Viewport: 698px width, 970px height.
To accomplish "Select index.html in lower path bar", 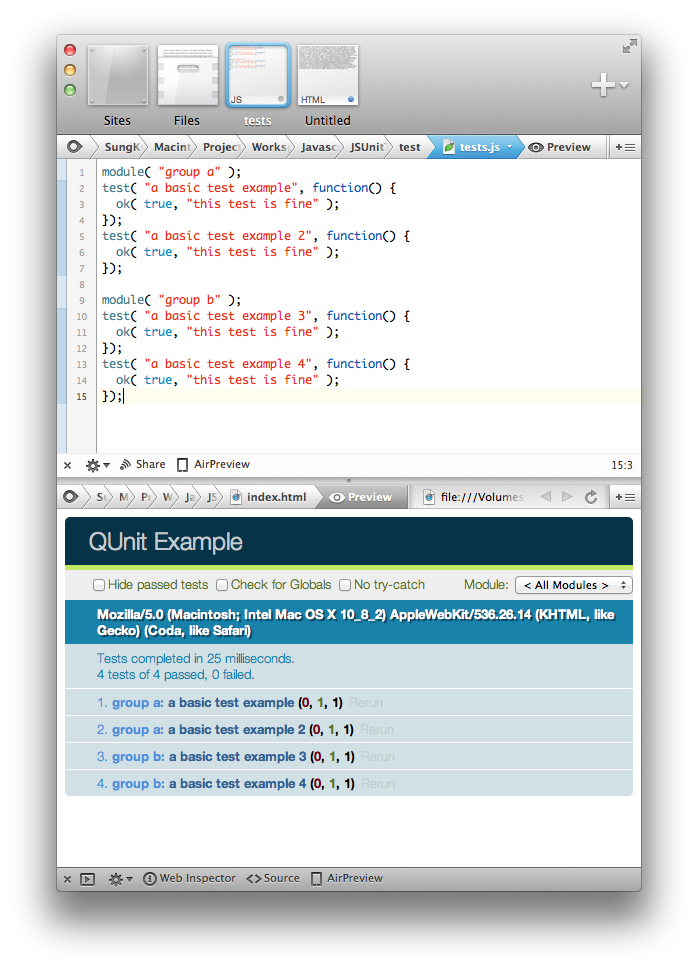I will click(269, 497).
